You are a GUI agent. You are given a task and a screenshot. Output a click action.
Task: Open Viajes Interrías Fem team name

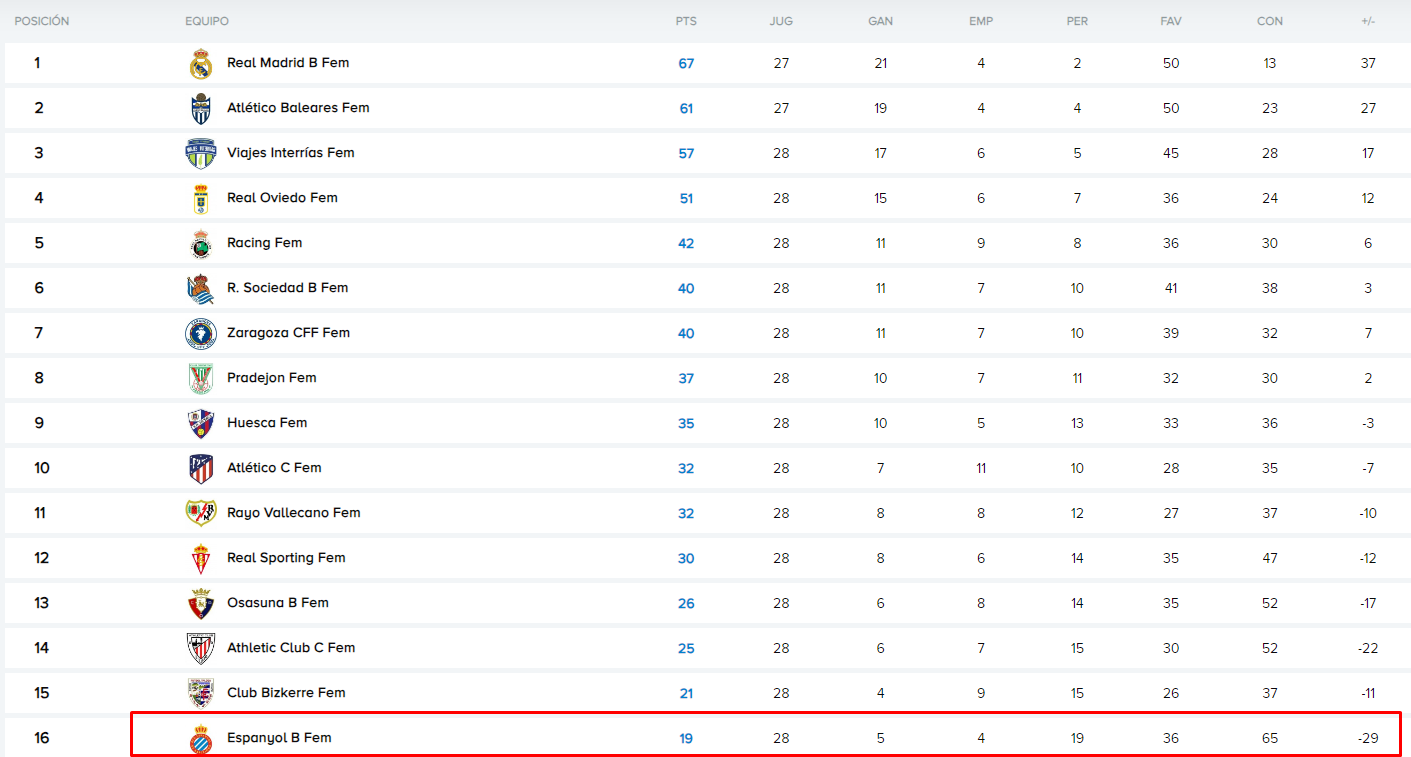(290, 153)
